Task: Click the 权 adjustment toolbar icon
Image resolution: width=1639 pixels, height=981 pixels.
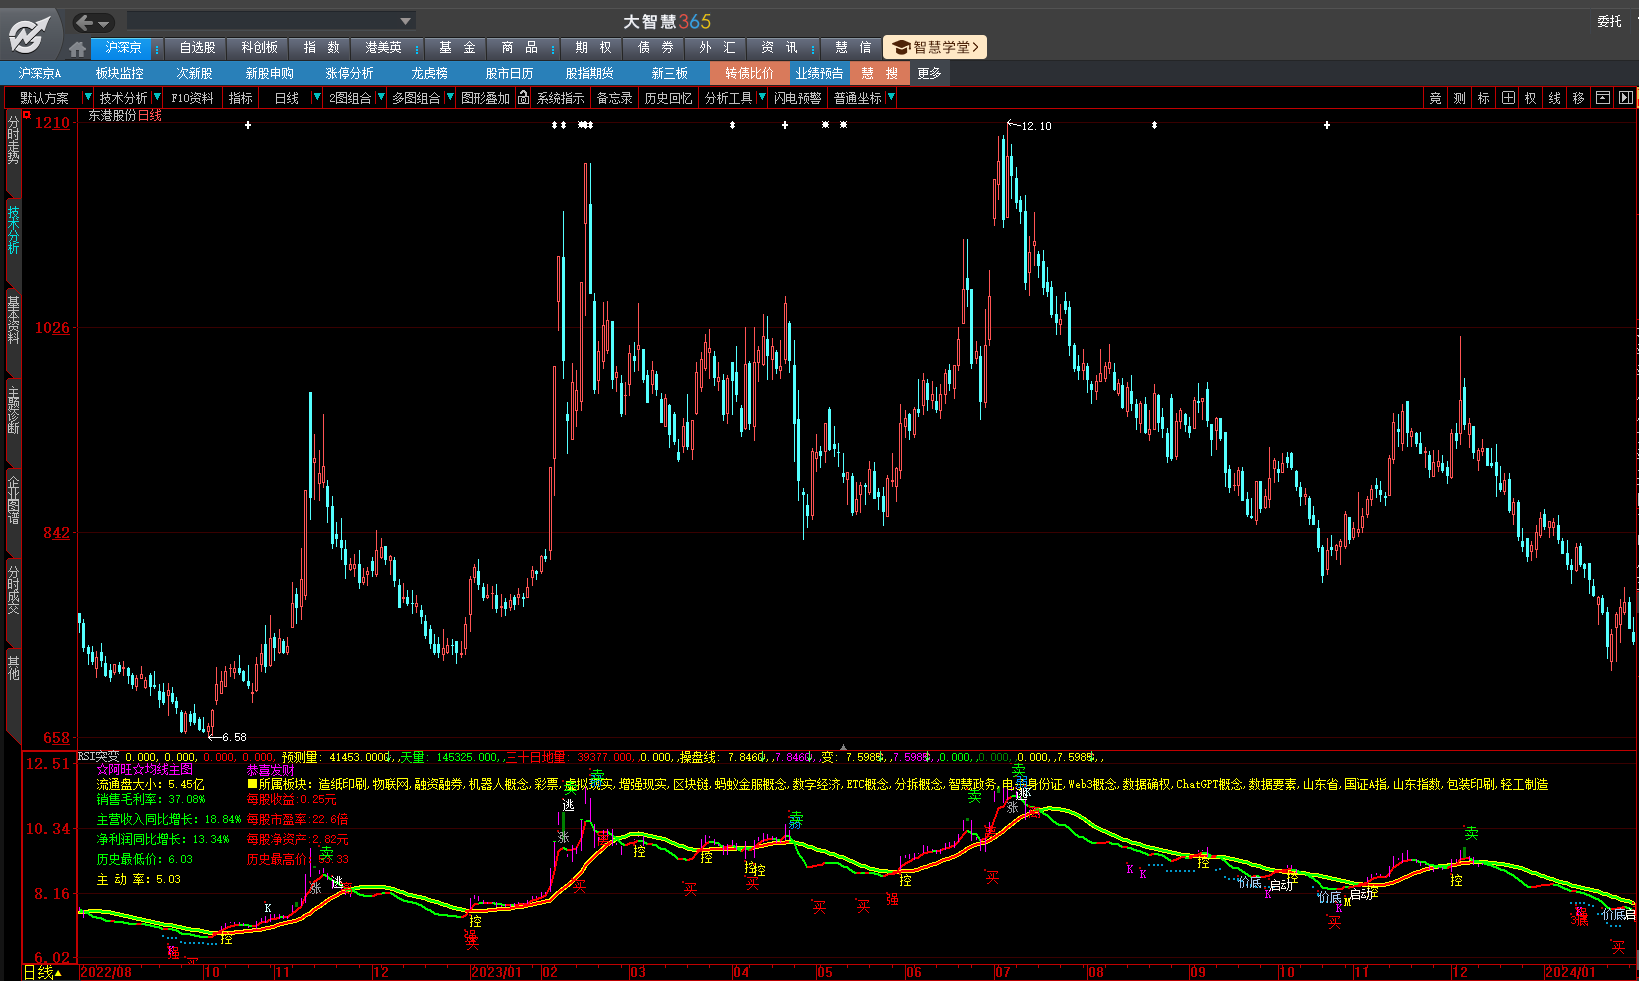Action: pos(1530,98)
